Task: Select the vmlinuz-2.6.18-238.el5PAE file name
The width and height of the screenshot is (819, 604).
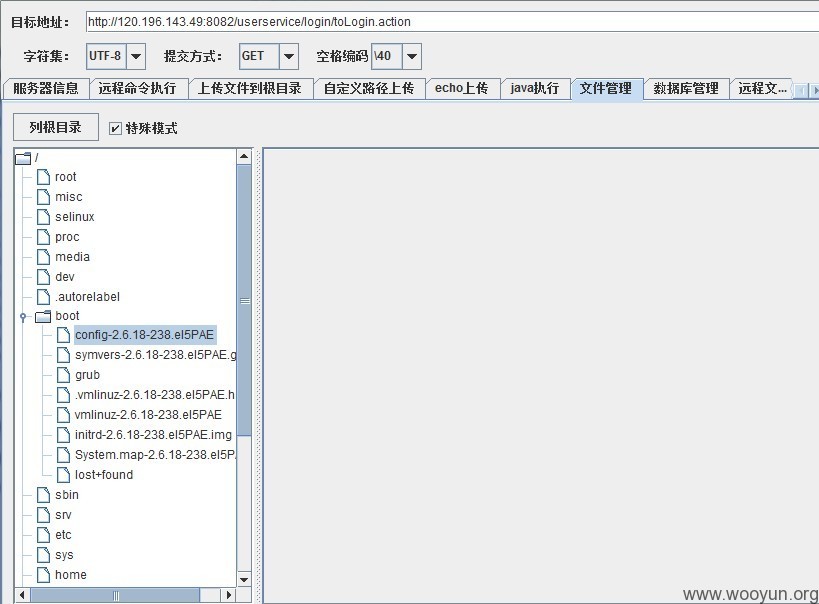Action: [148, 415]
